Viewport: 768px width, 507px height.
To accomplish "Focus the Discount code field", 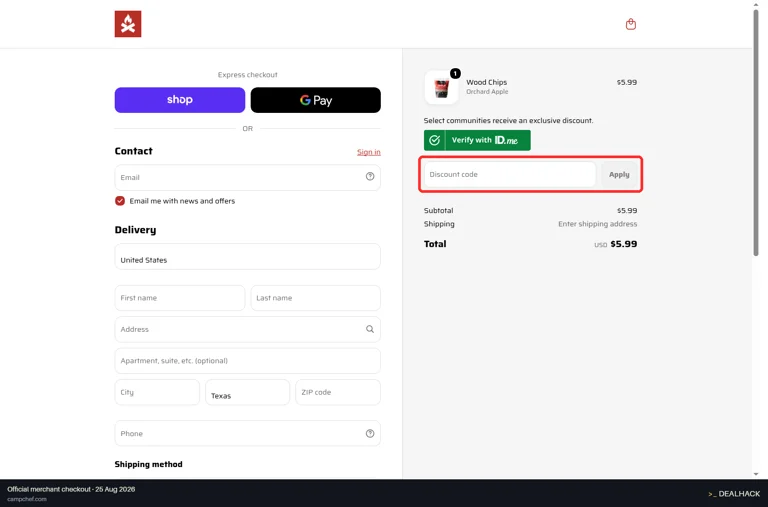I will pyautogui.click(x=510, y=174).
